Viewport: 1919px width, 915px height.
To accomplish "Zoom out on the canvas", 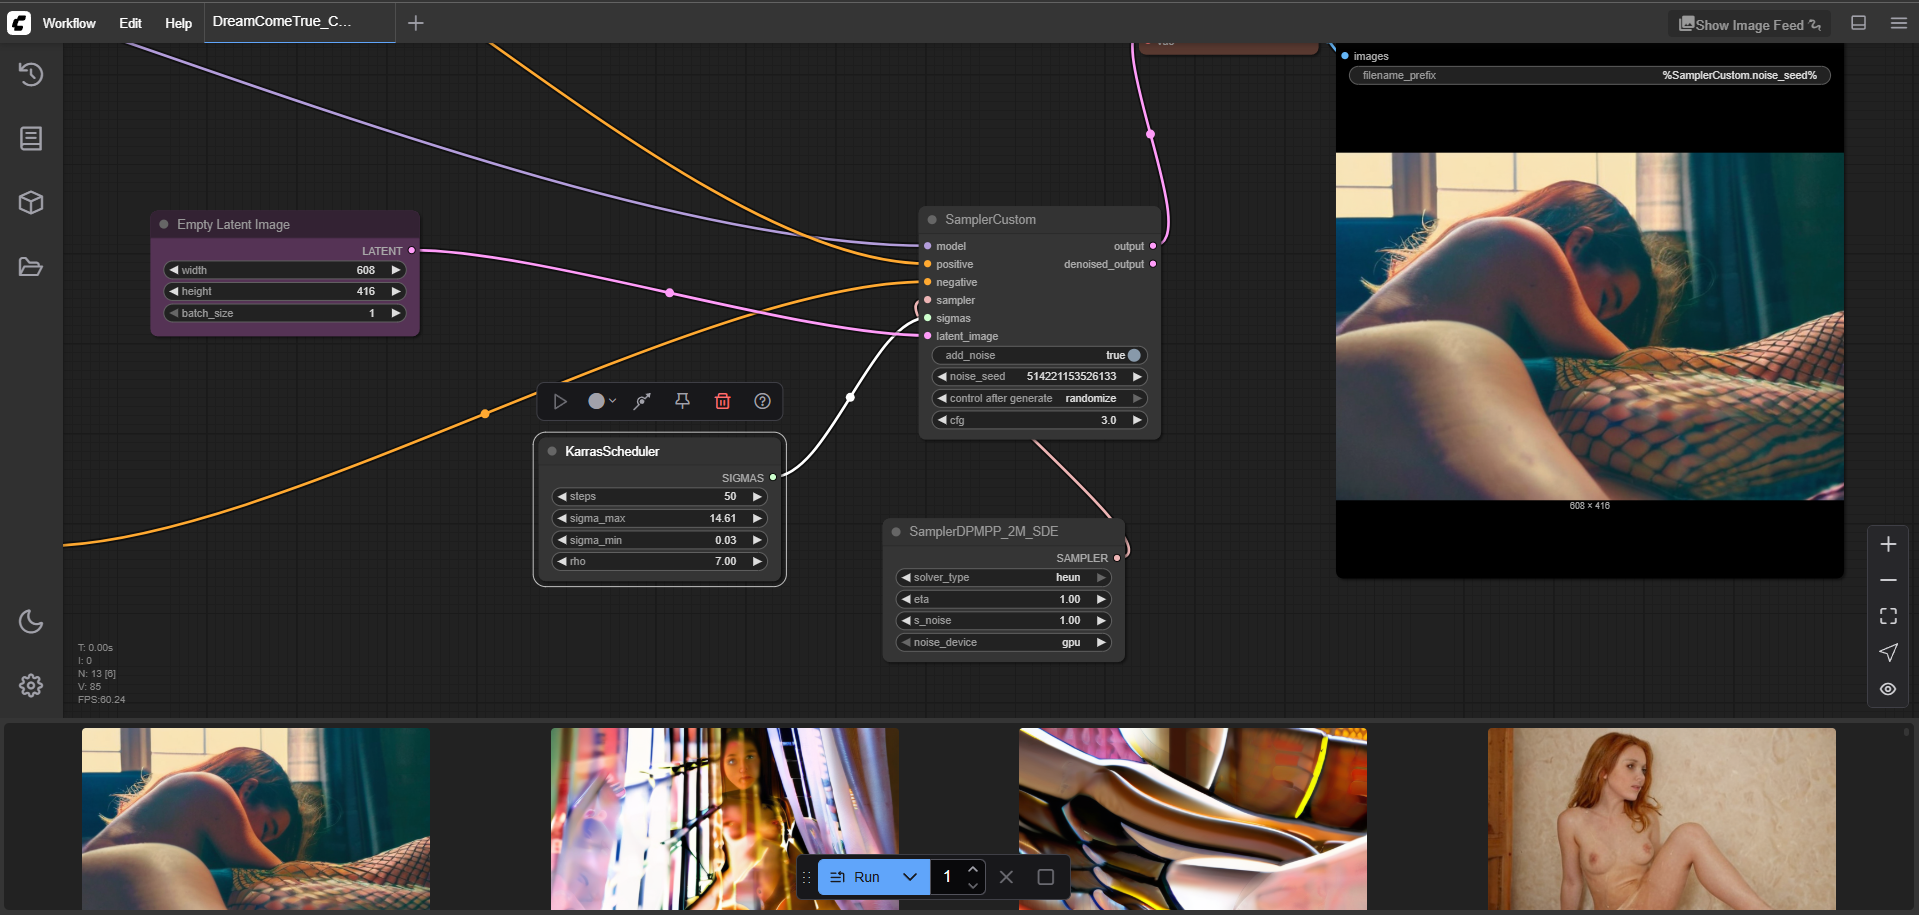I will (1888, 580).
